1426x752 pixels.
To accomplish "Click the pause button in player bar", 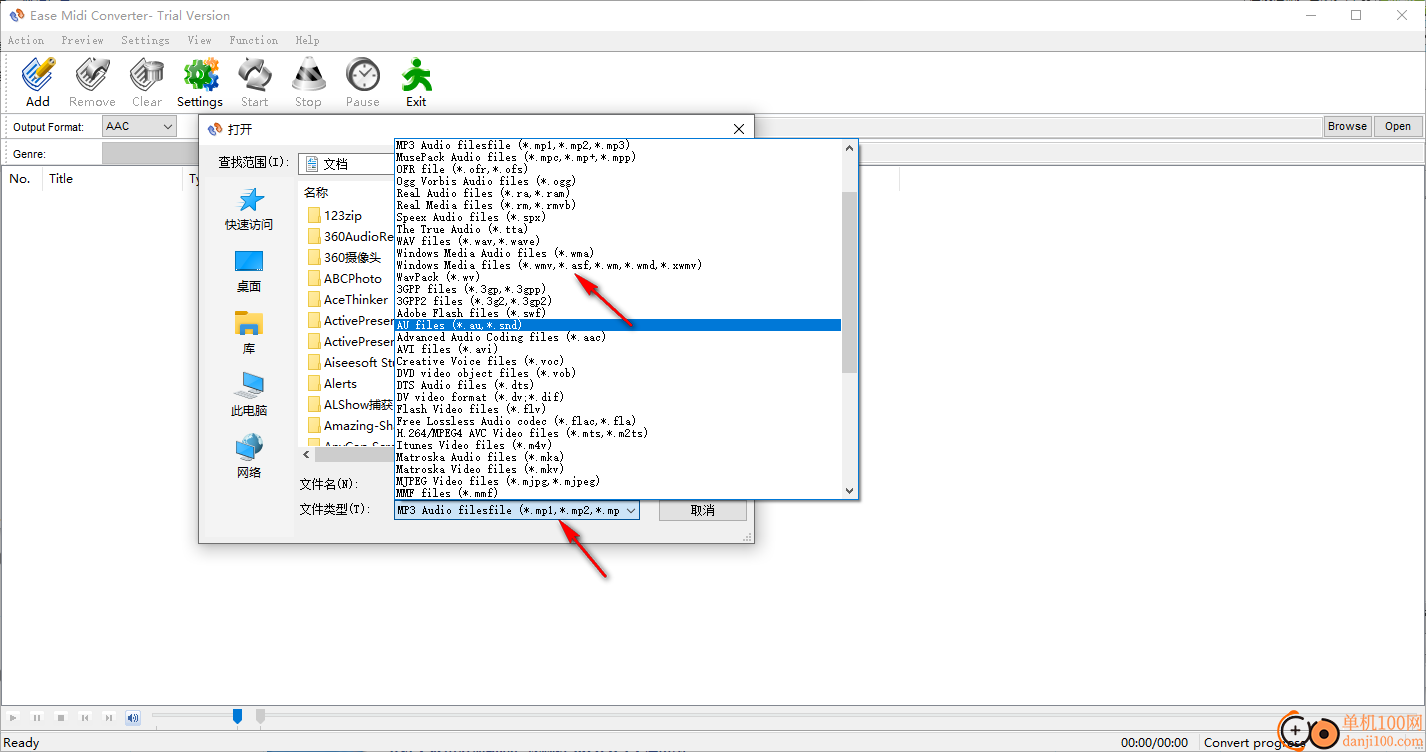I will click(37, 717).
